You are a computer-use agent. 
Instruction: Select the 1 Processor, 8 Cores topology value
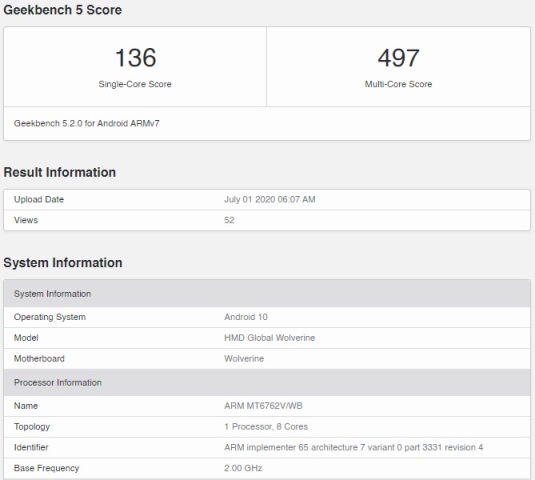pos(266,426)
